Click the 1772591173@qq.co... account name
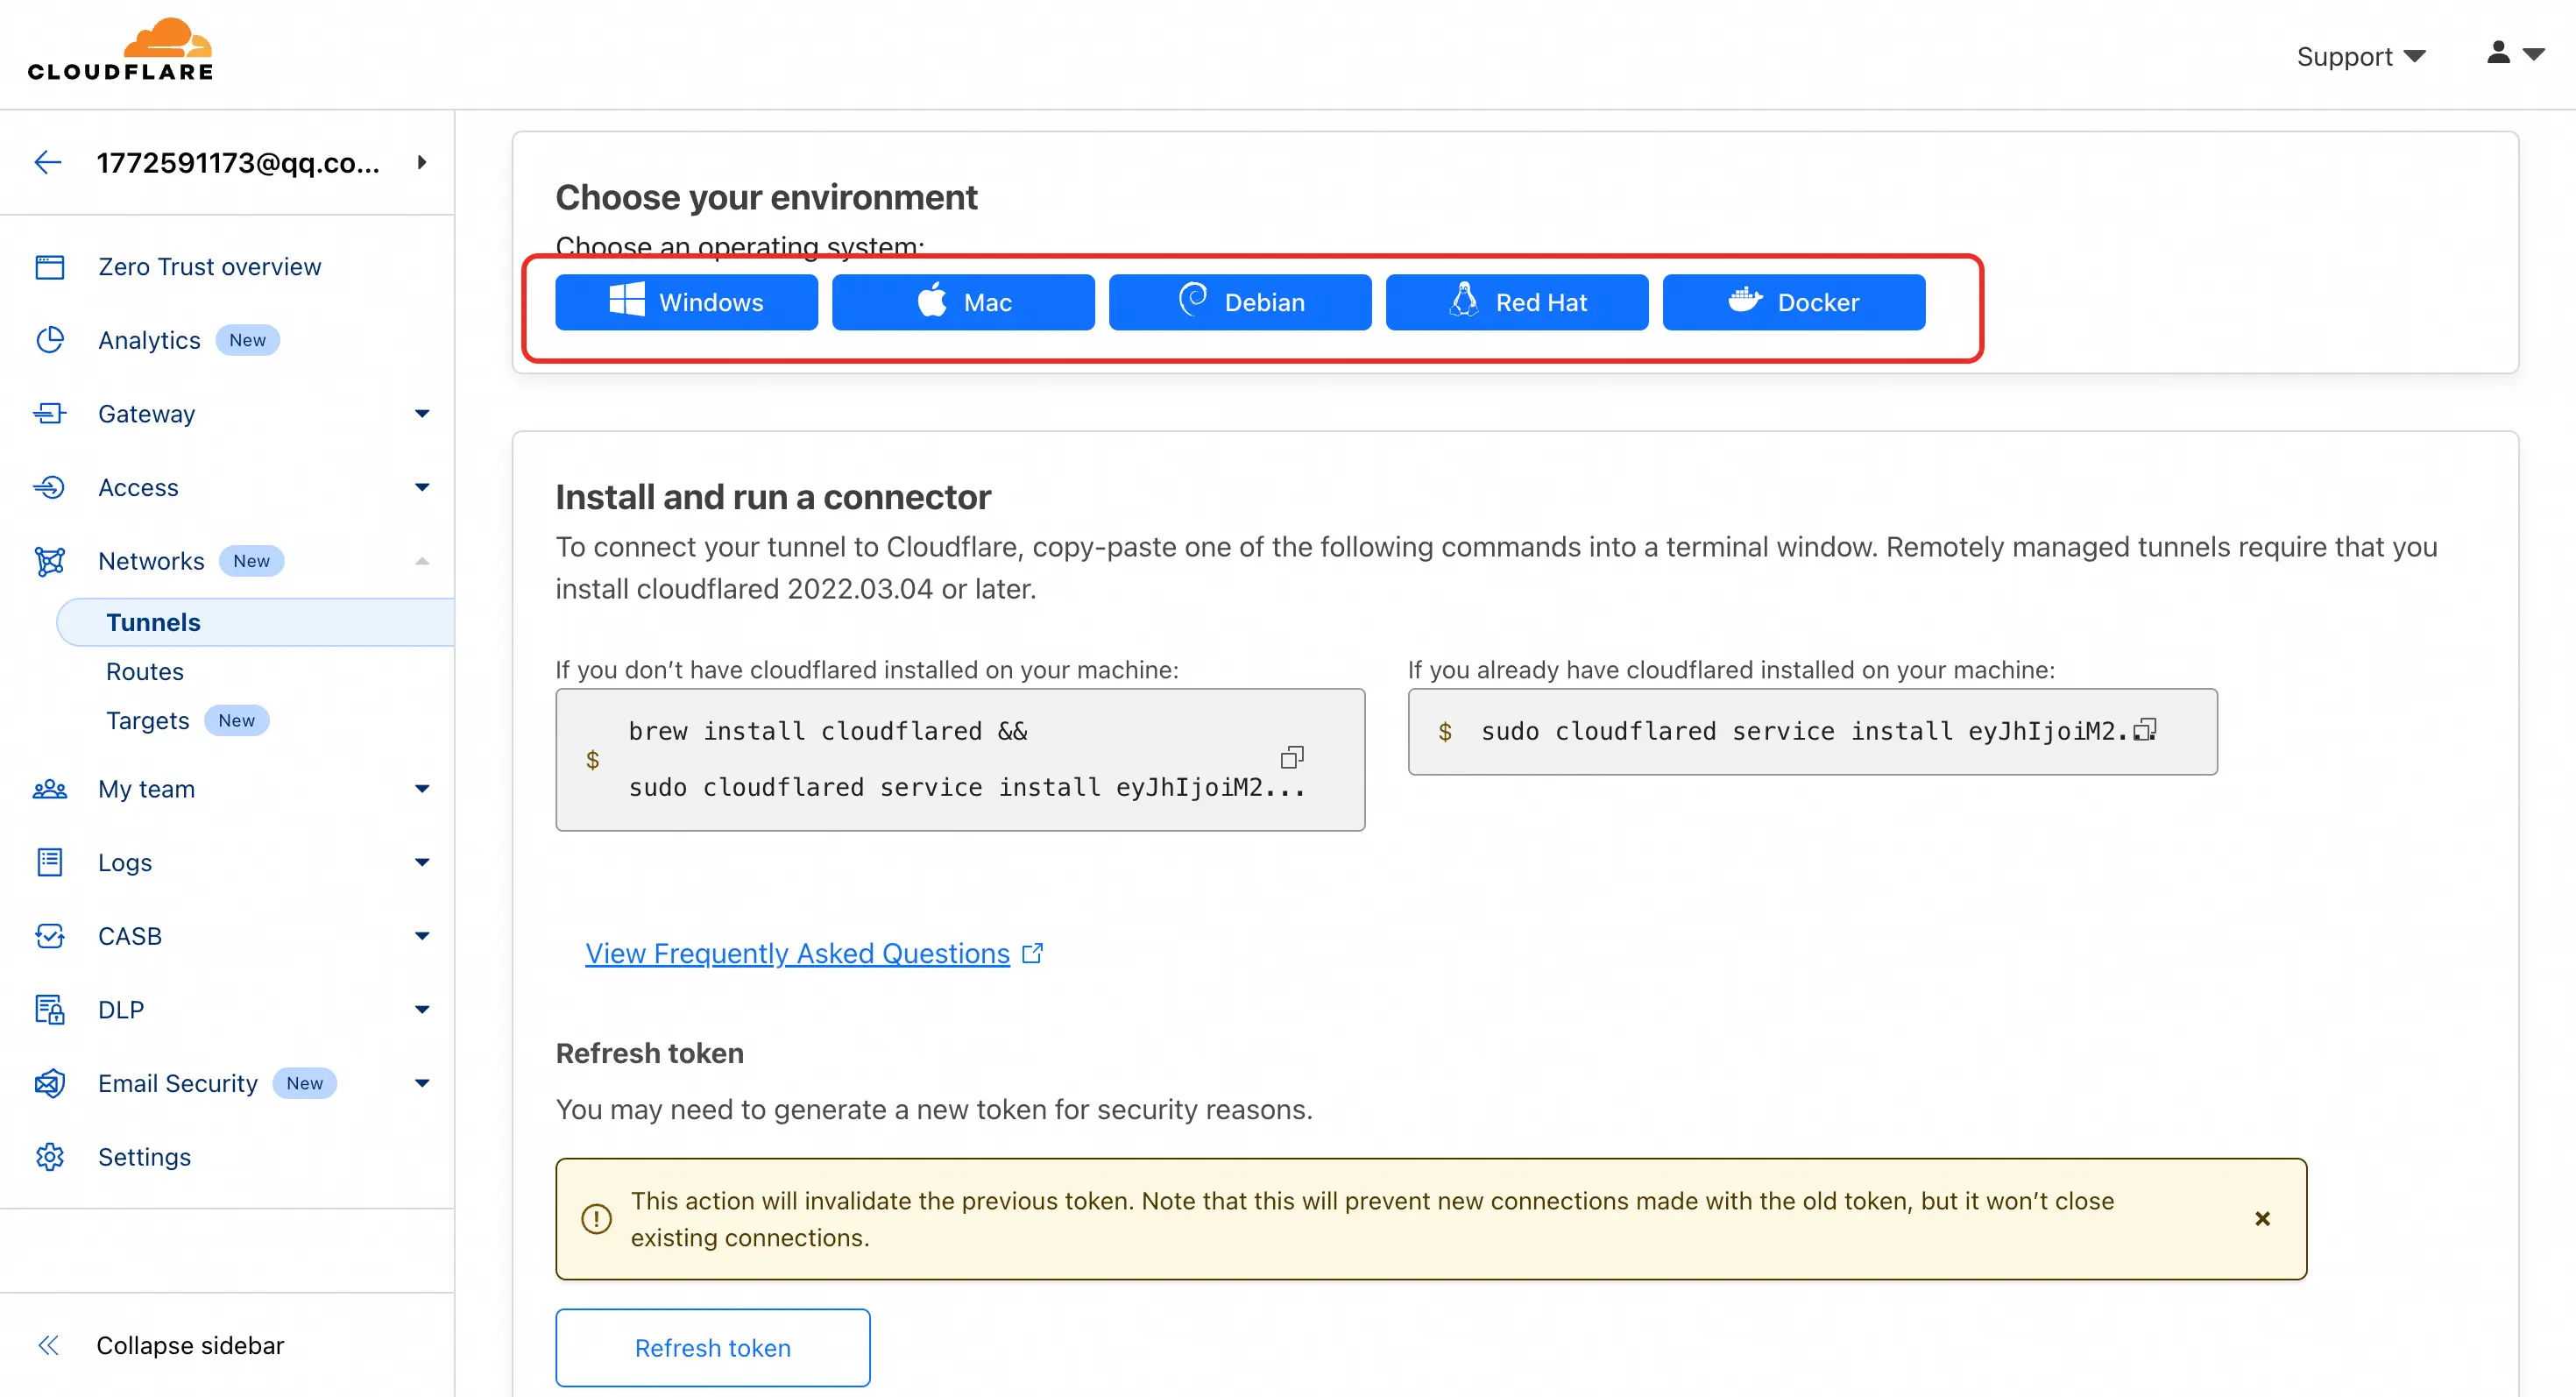This screenshot has height=1397, width=2576. tap(238, 162)
